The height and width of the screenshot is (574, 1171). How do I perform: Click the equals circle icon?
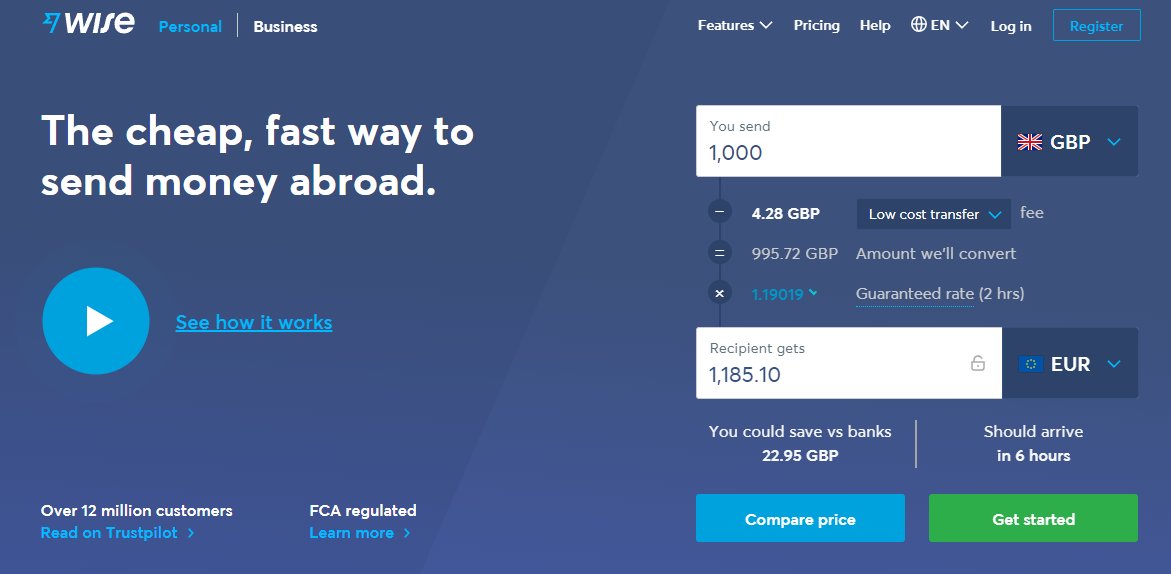point(719,253)
